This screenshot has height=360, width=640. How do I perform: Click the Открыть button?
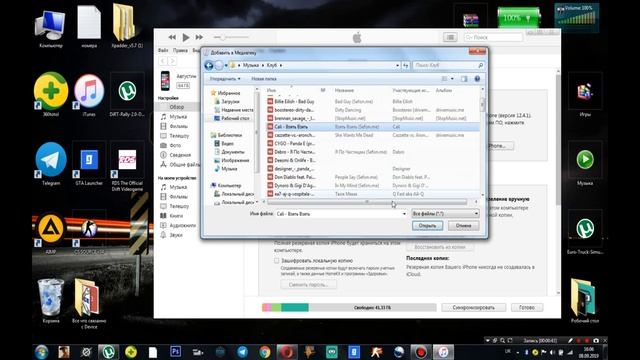pyautogui.click(x=427, y=226)
